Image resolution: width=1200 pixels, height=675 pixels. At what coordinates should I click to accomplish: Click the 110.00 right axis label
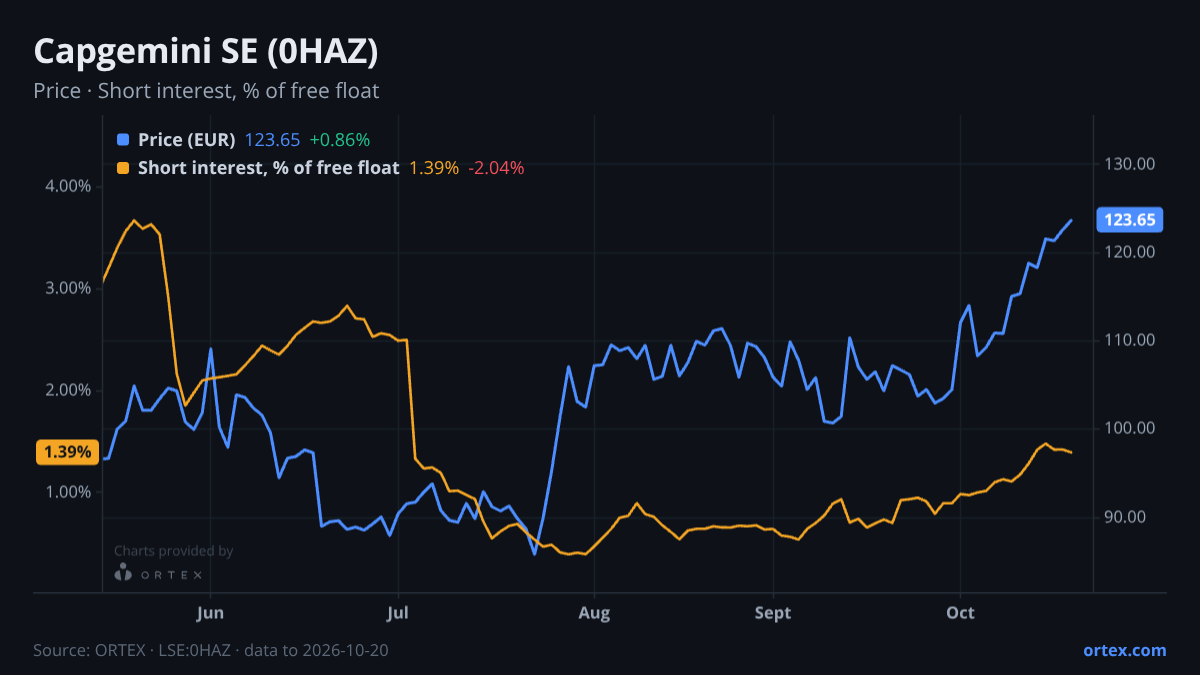1130,340
